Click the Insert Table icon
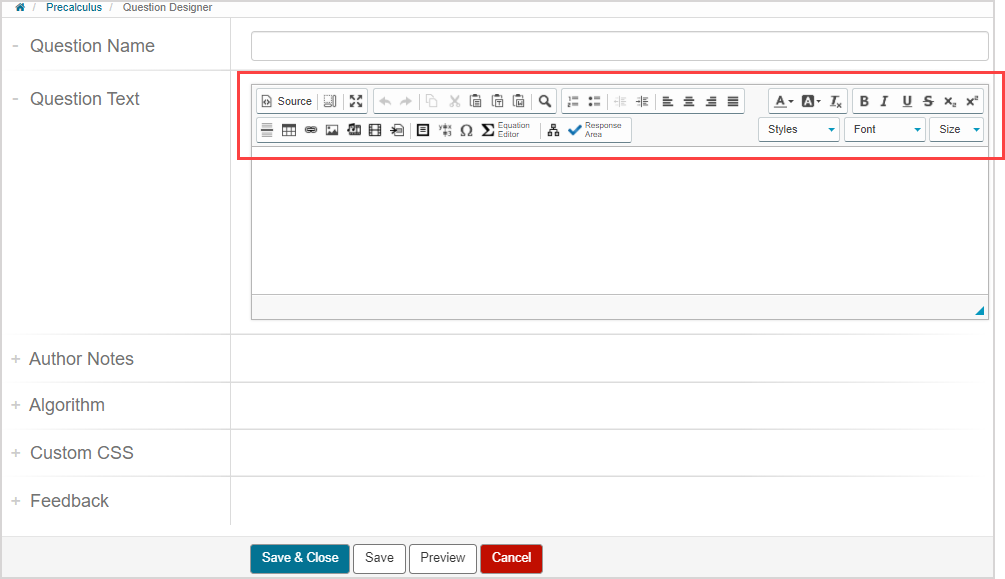This screenshot has width=1005, height=579. tap(288, 130)
